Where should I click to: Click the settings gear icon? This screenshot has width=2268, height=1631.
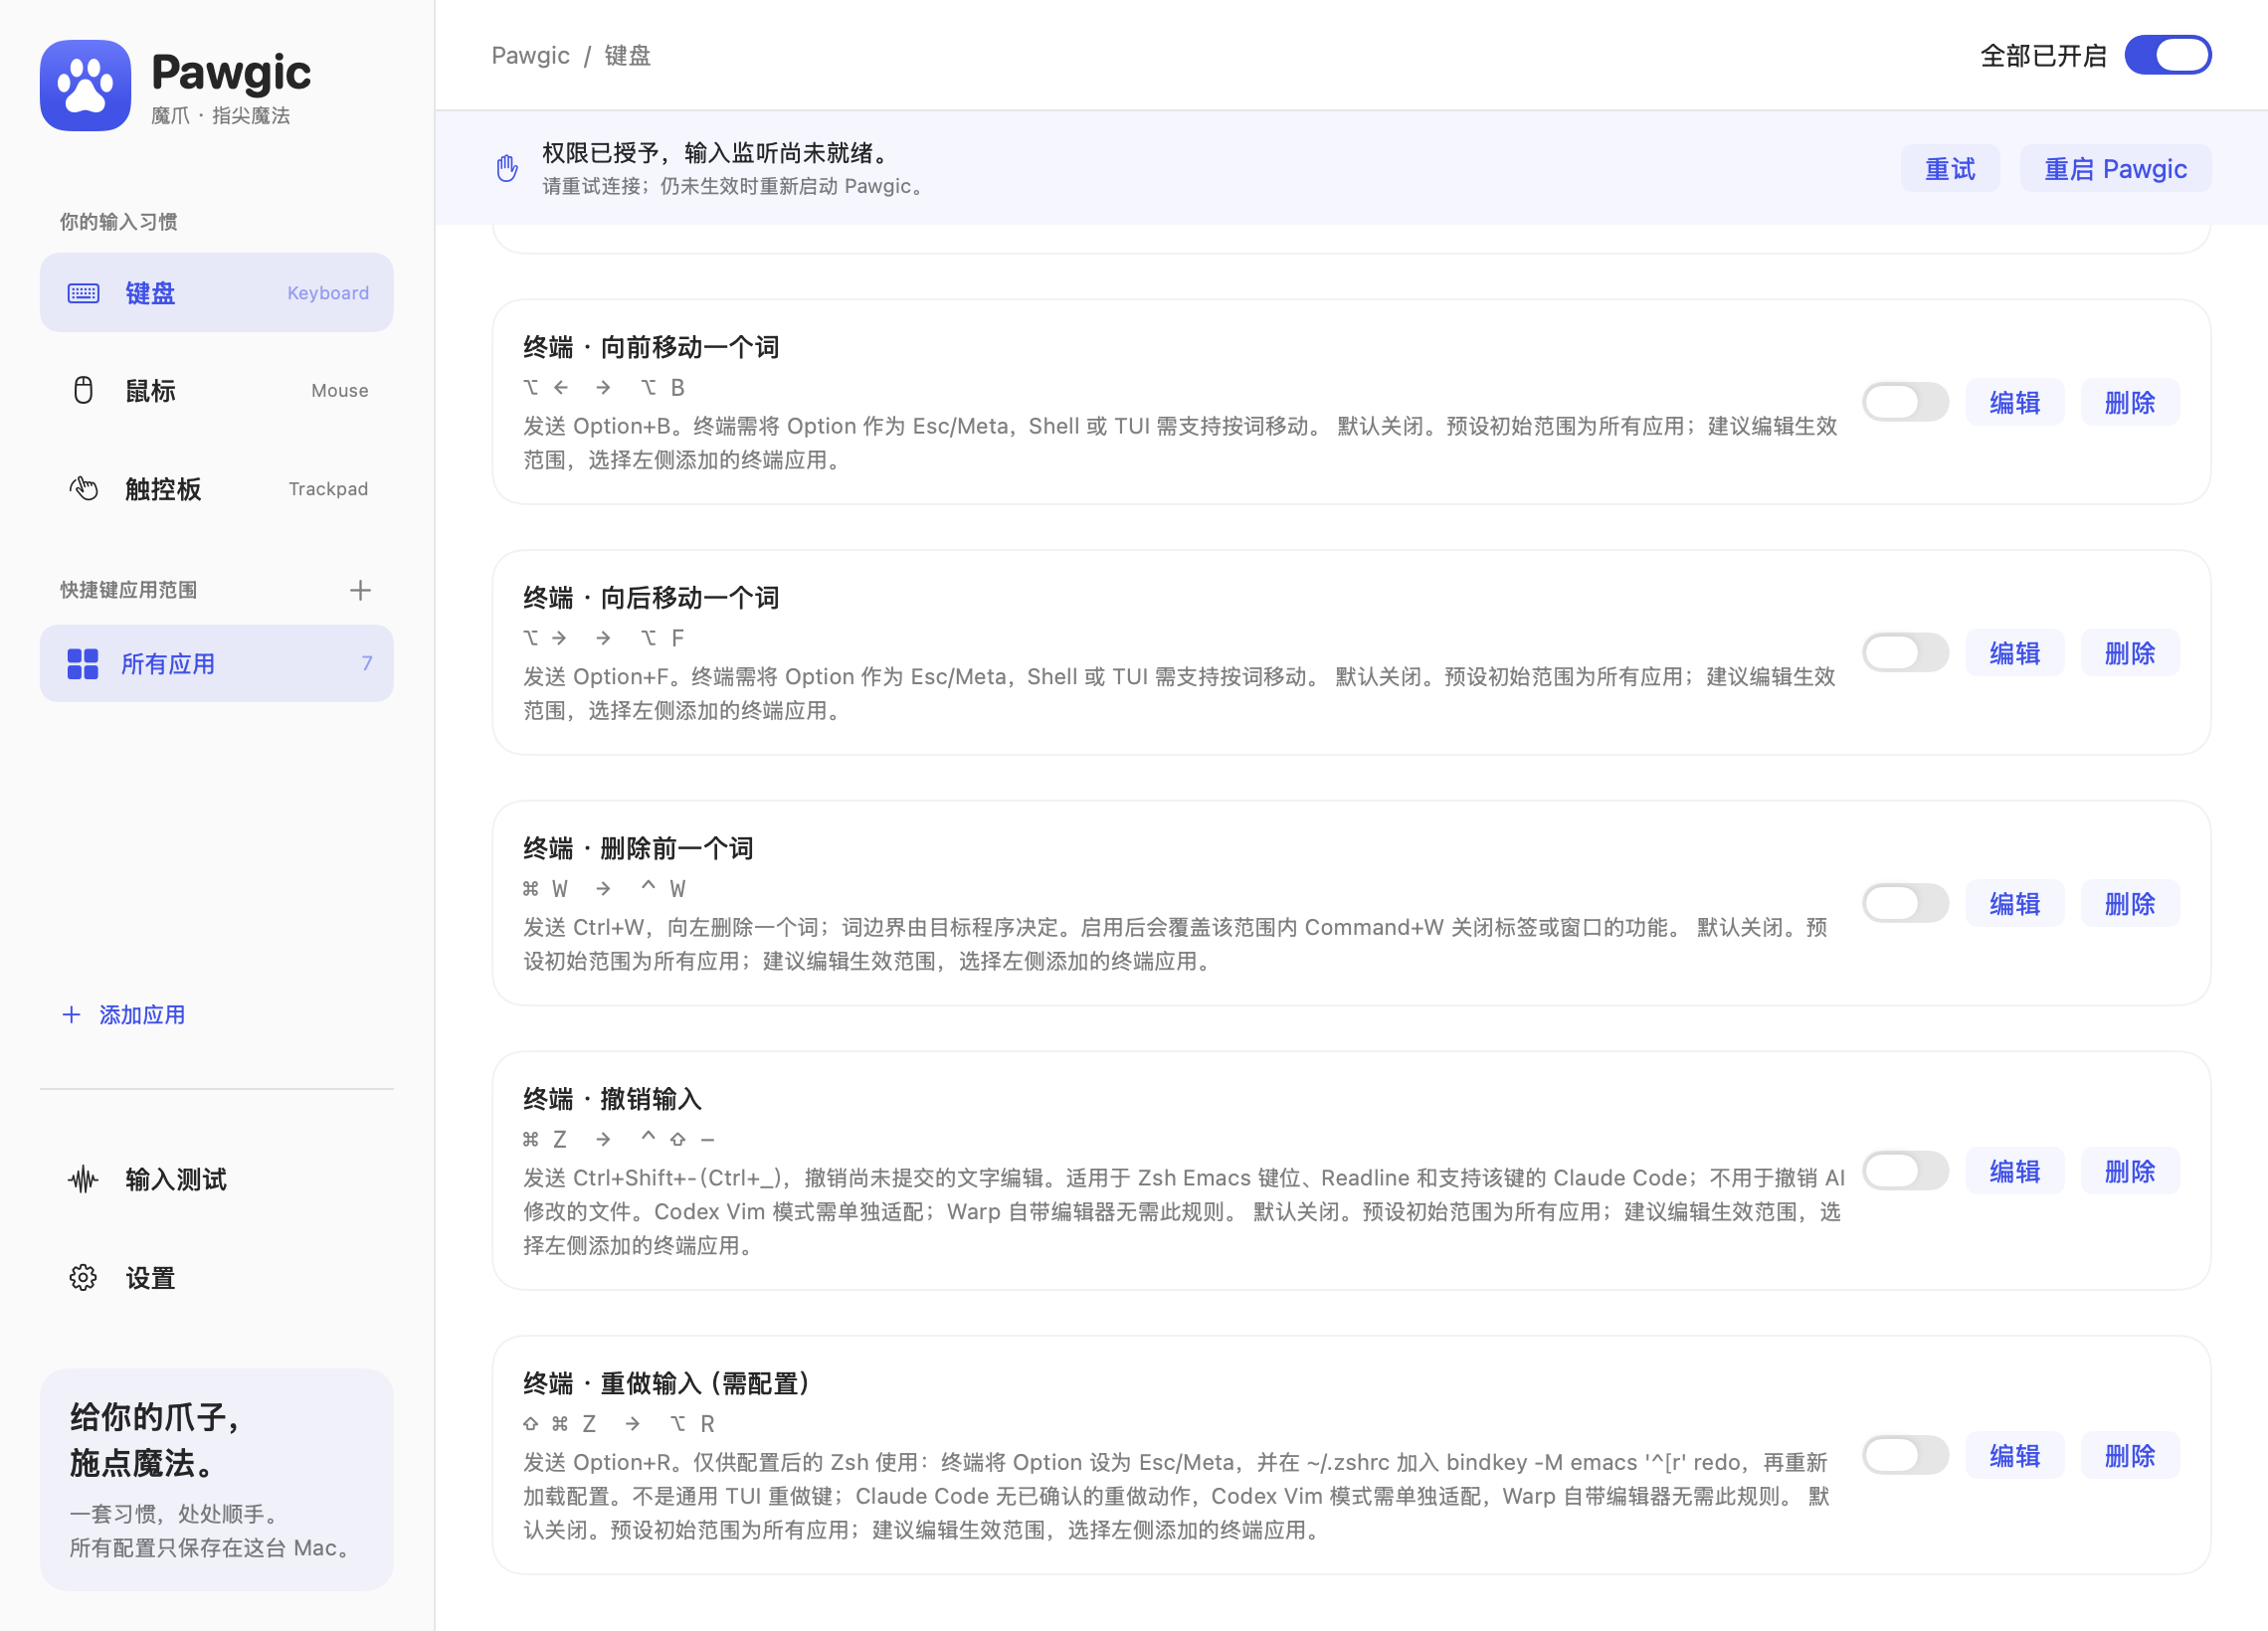click(x=83, y=1278)
